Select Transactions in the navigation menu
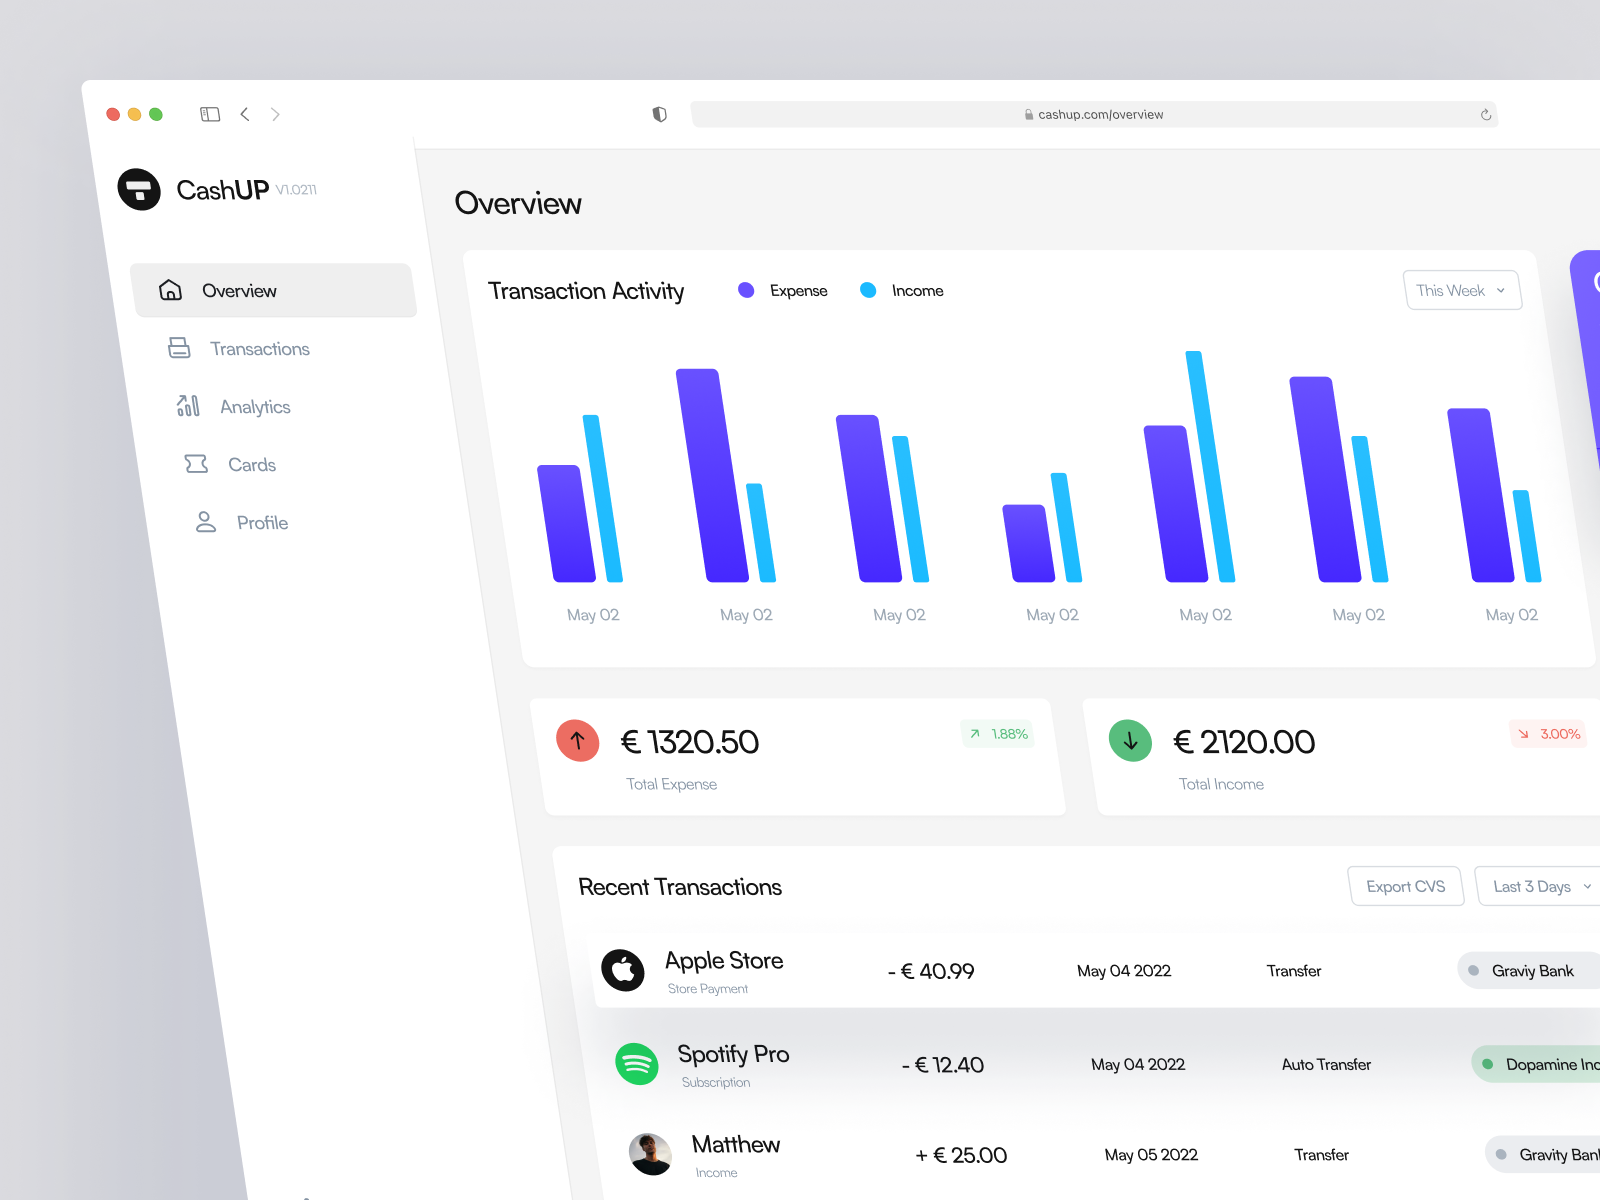1600x1200 pixels. [260, 348]
